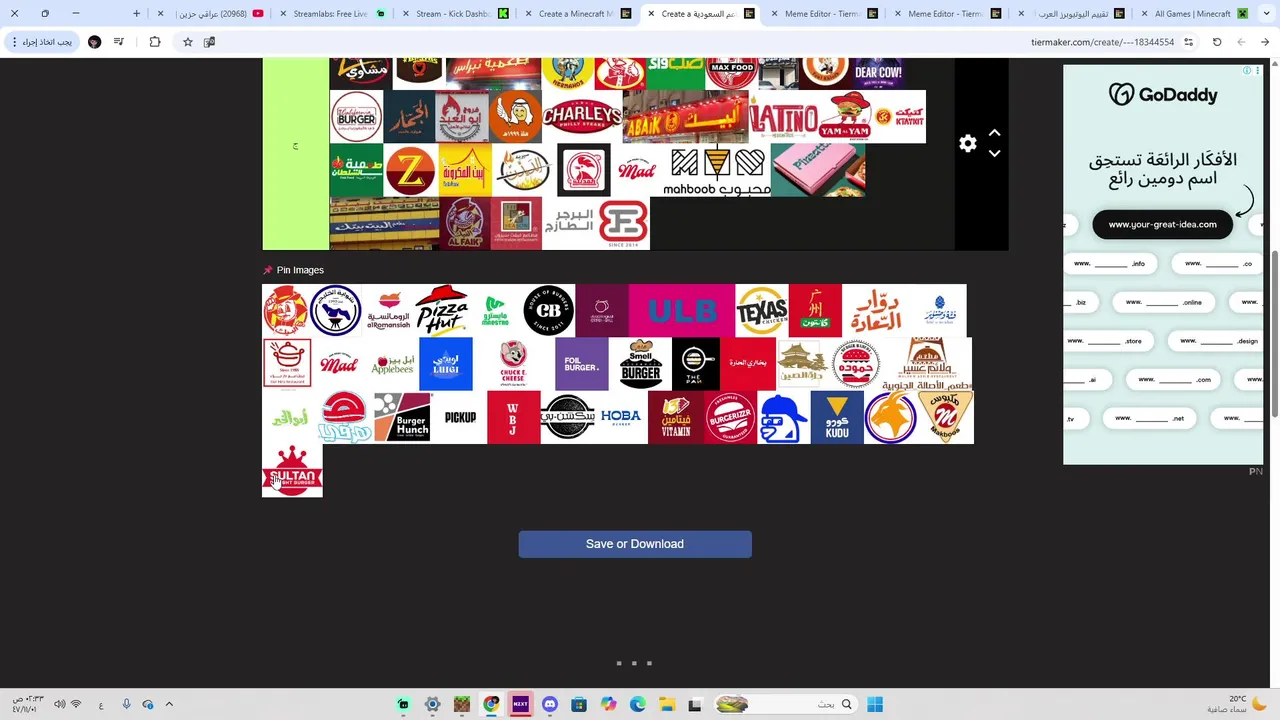Open the tier row settings gear
The image size is (1280, 720).
click(x=967, y=144)
